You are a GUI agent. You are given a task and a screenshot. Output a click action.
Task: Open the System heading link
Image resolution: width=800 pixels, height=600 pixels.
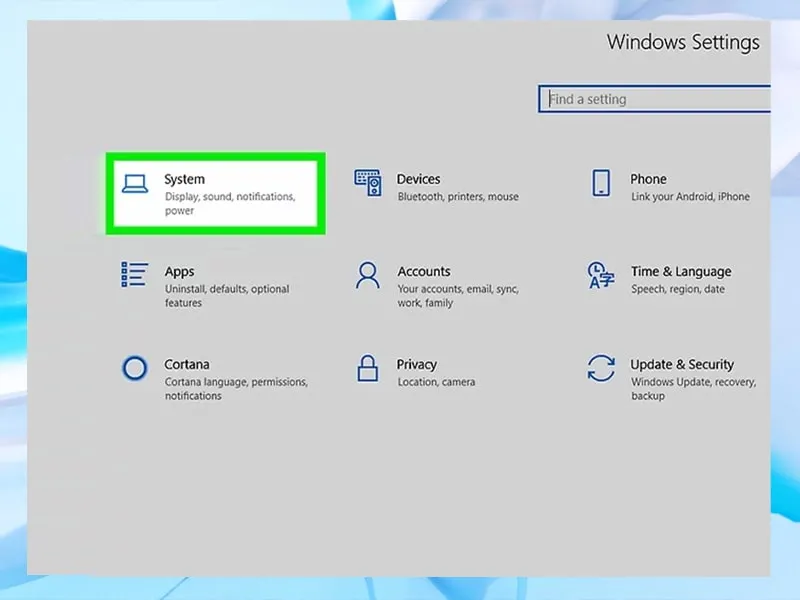pos(184,179)
